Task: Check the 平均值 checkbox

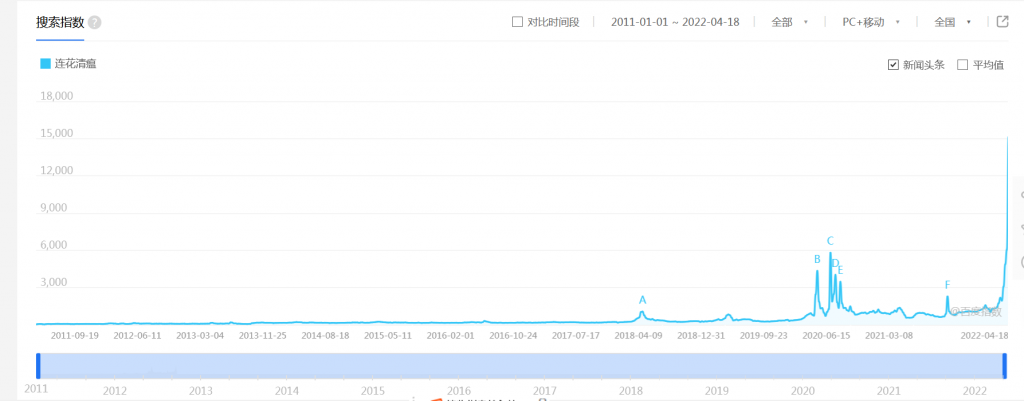Action: [962, 65]
